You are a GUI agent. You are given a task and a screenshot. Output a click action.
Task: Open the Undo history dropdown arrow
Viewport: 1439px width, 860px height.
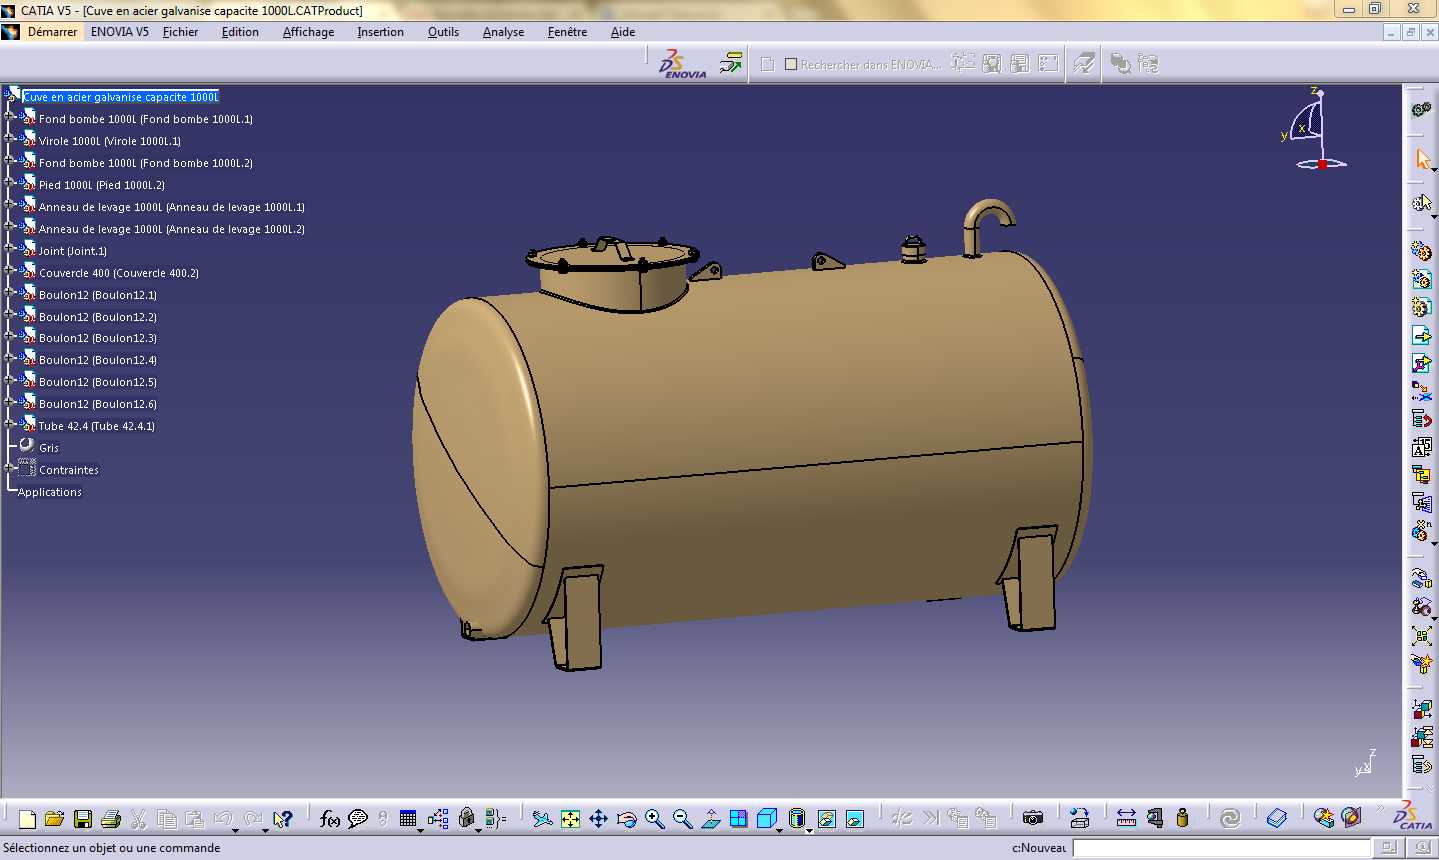(x=236, y=829)
